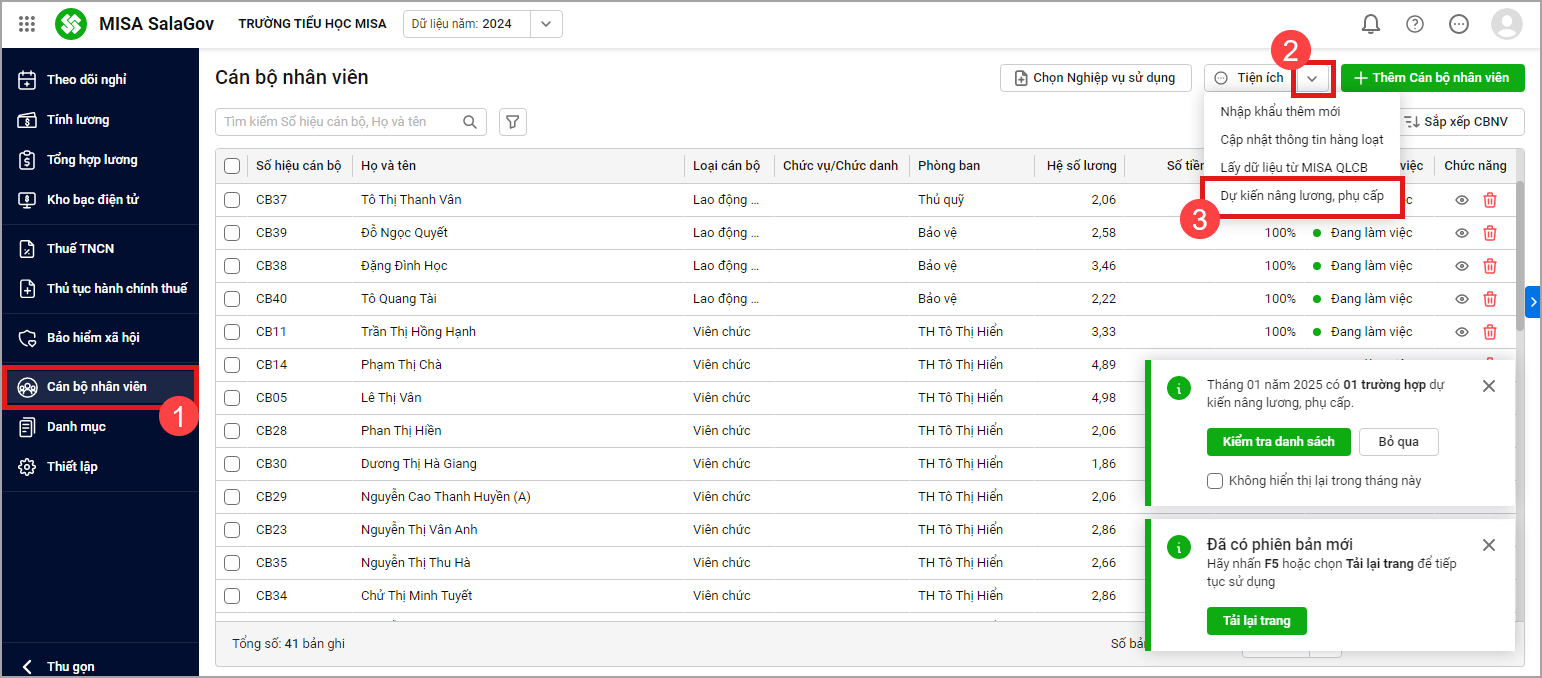
Task: Click the search magnifier icon
Action: pos(470,122)
